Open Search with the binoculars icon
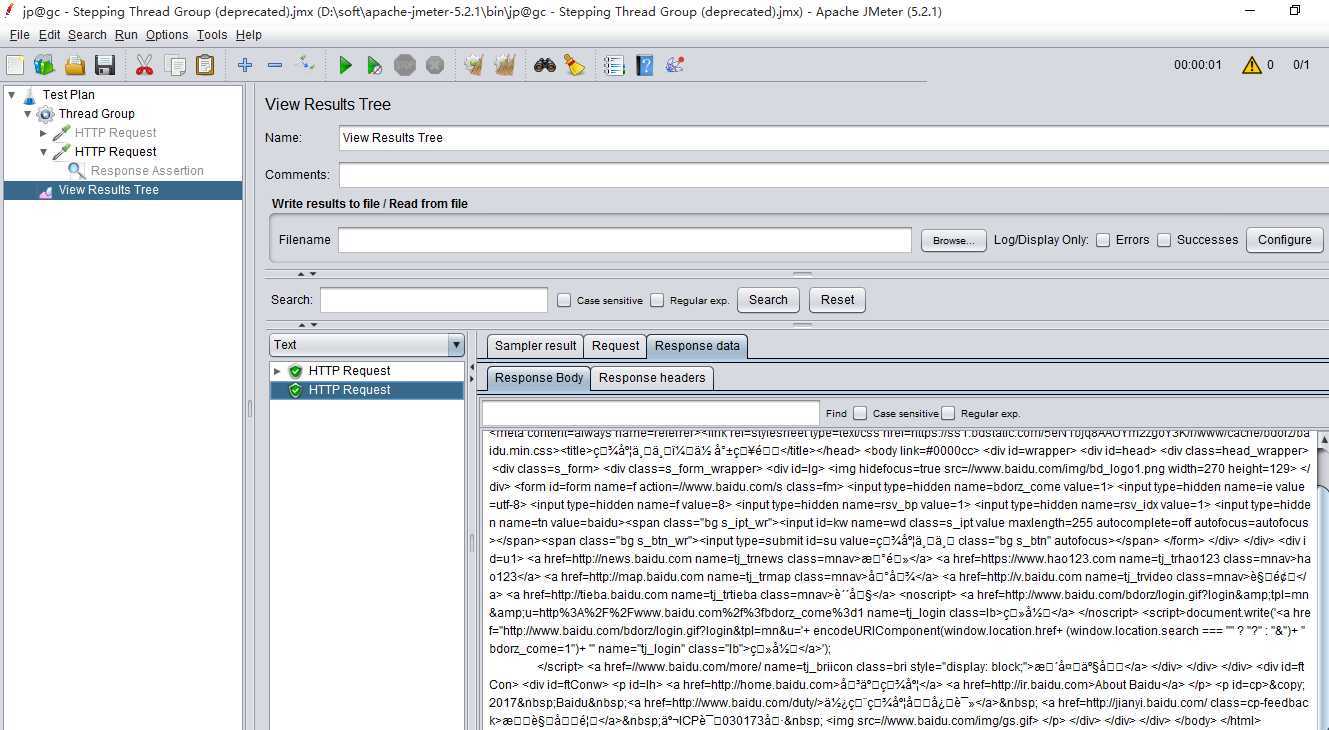1329x730 pixels. [x=545, y=65]
